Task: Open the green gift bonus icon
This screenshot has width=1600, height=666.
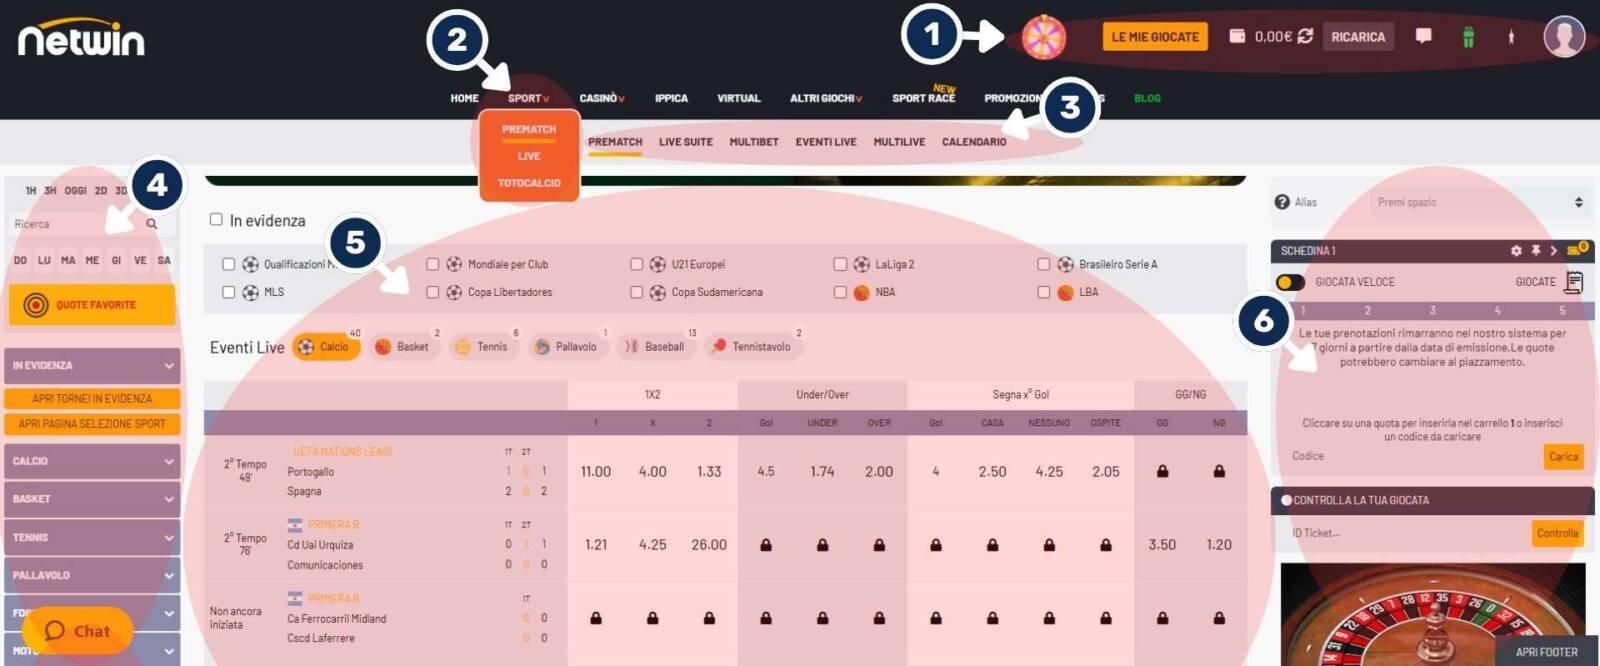Action: point(1468,37)
